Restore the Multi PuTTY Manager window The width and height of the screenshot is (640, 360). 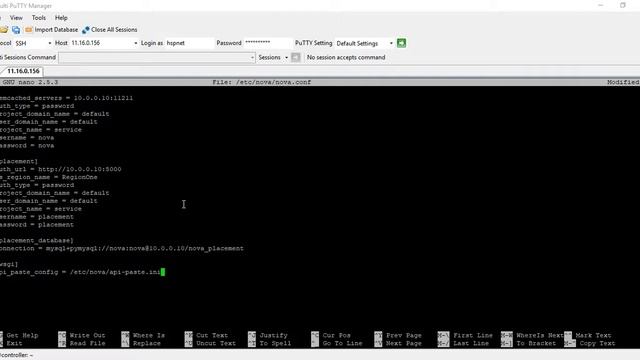(622, 5)
